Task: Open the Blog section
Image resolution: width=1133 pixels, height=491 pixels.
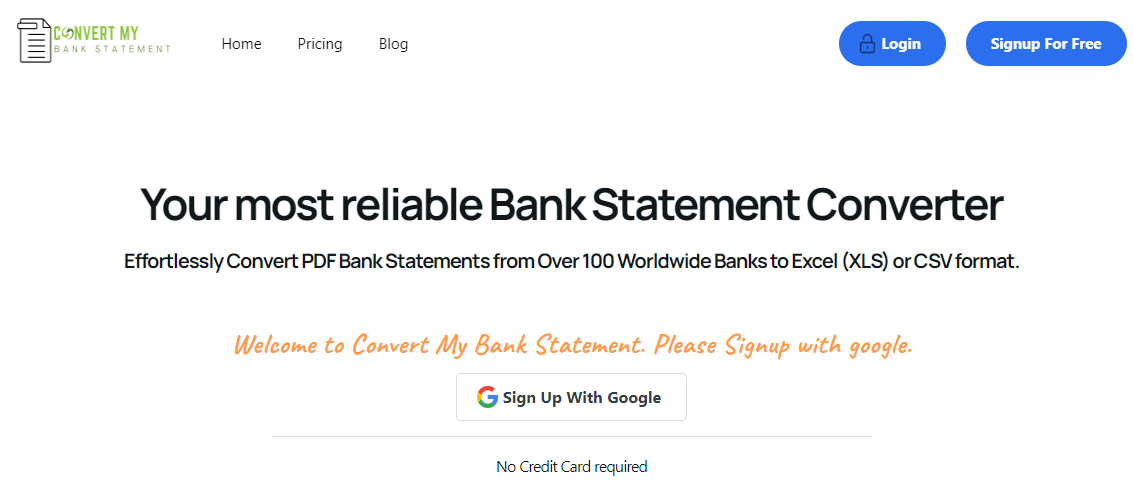Action: tap(393, 44)
